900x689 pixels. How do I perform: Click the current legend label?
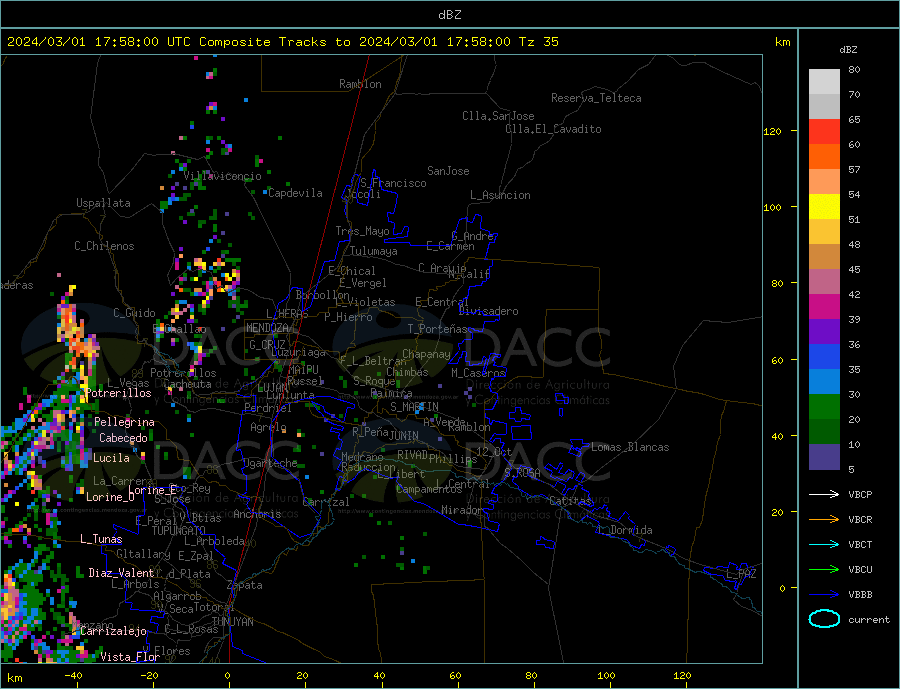869,620
